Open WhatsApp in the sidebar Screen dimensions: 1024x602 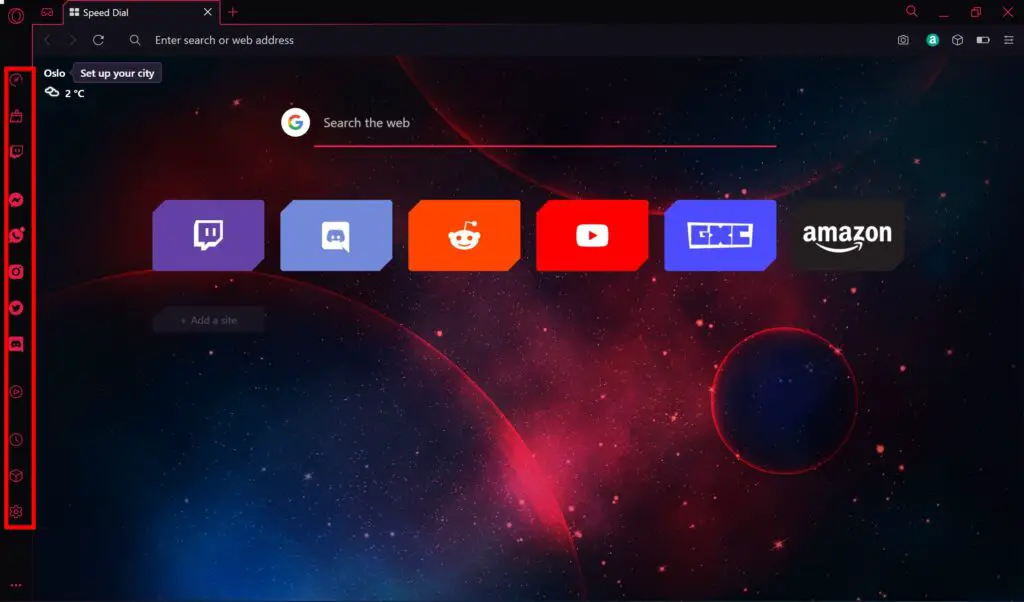(x=16, y=235)
